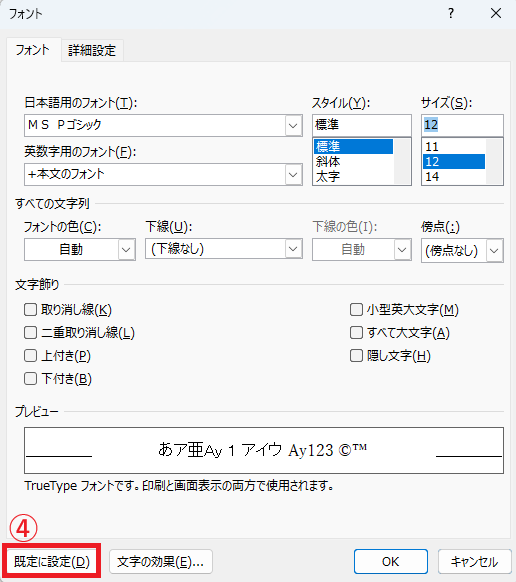
Task: Select size 14 in the list
Action: point(454,176)
